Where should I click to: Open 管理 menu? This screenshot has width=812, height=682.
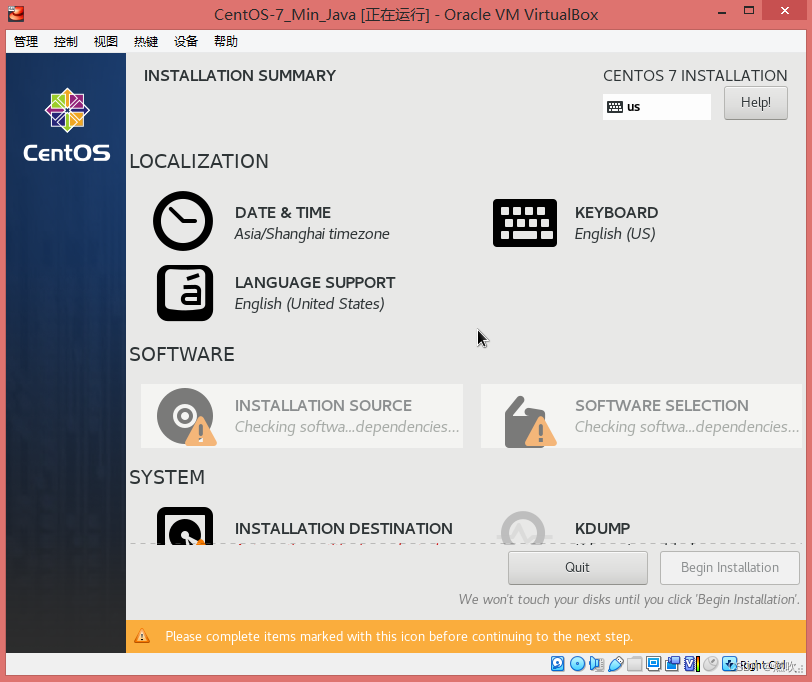point(26,41)
